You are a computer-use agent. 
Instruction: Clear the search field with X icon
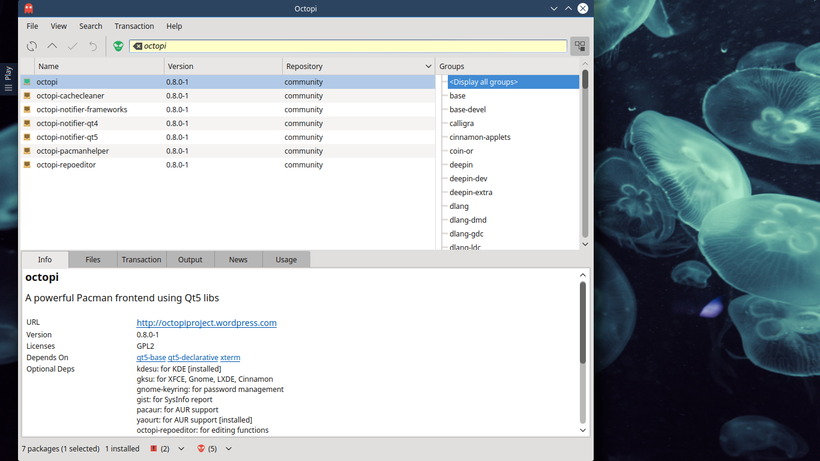(x=137, y=46)
